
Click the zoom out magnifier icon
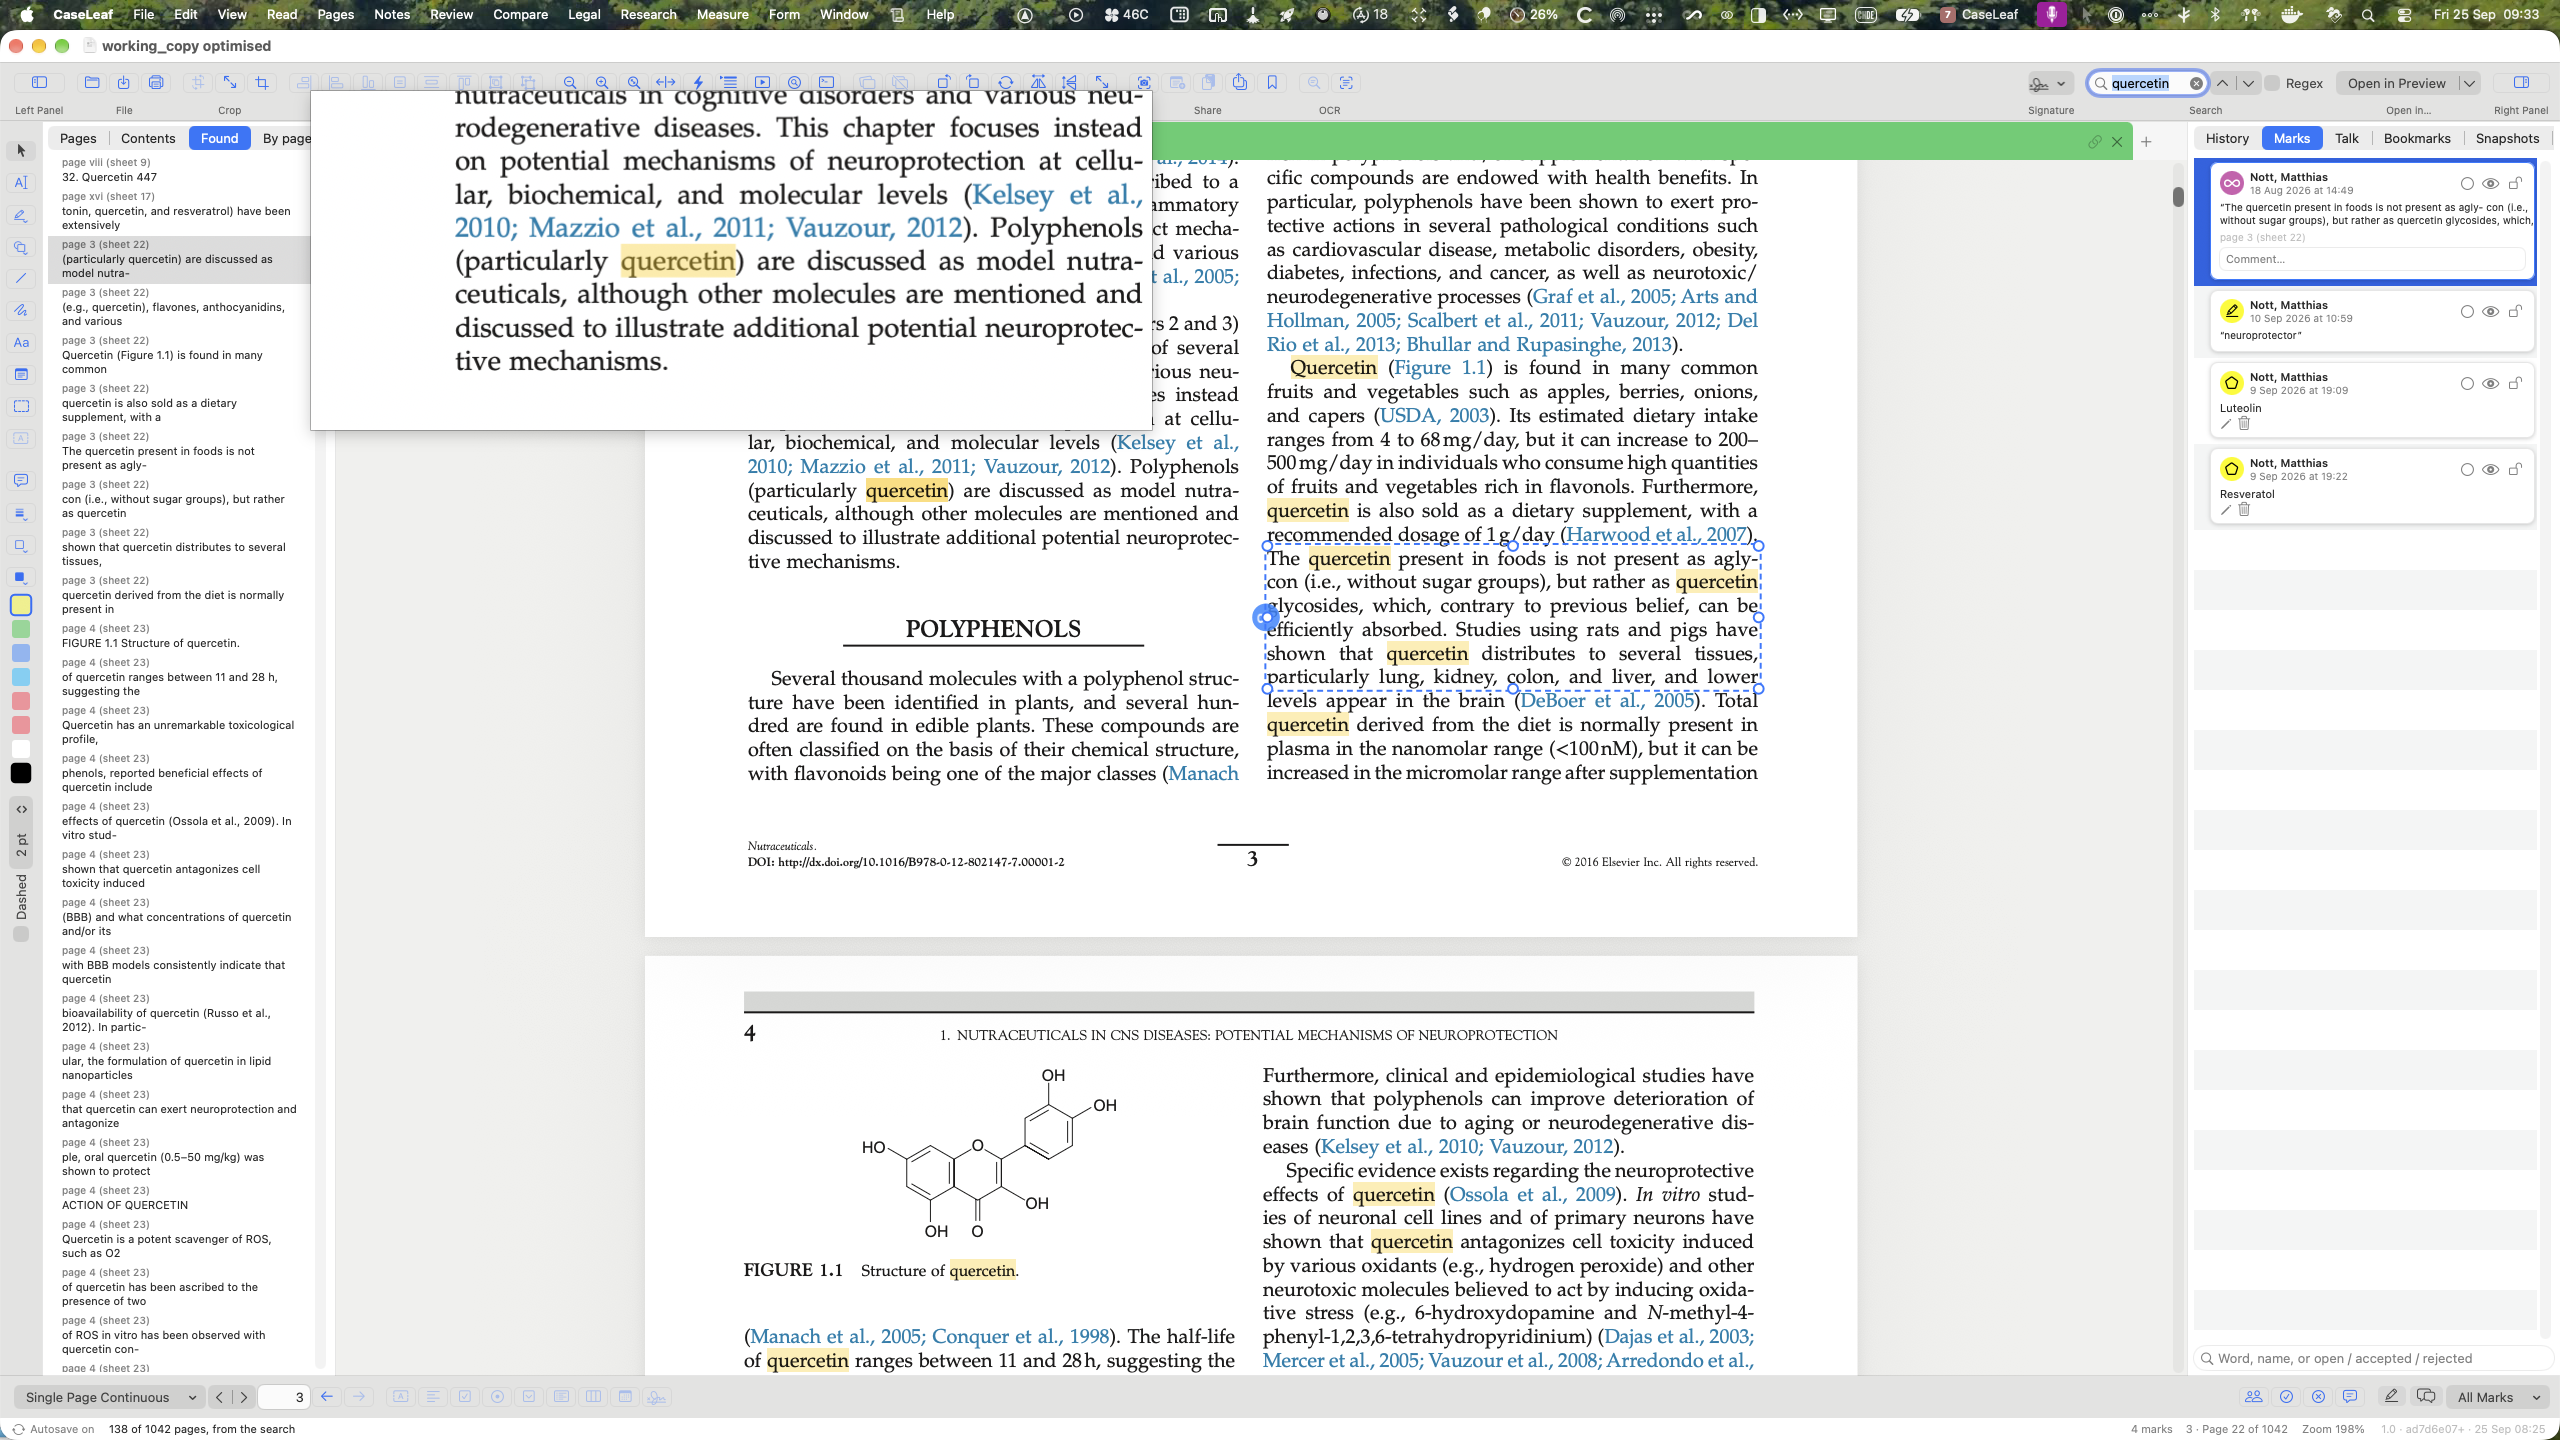pyautogui.click(x=569, y=83)
